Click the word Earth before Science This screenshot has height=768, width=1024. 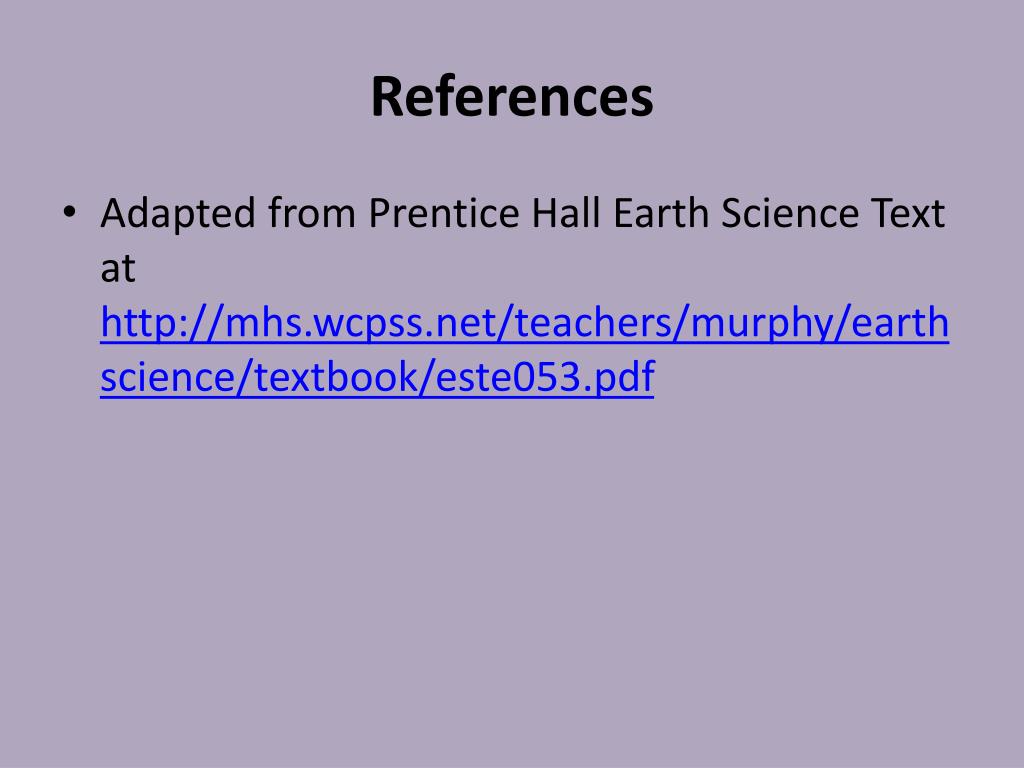coord(661,212)
